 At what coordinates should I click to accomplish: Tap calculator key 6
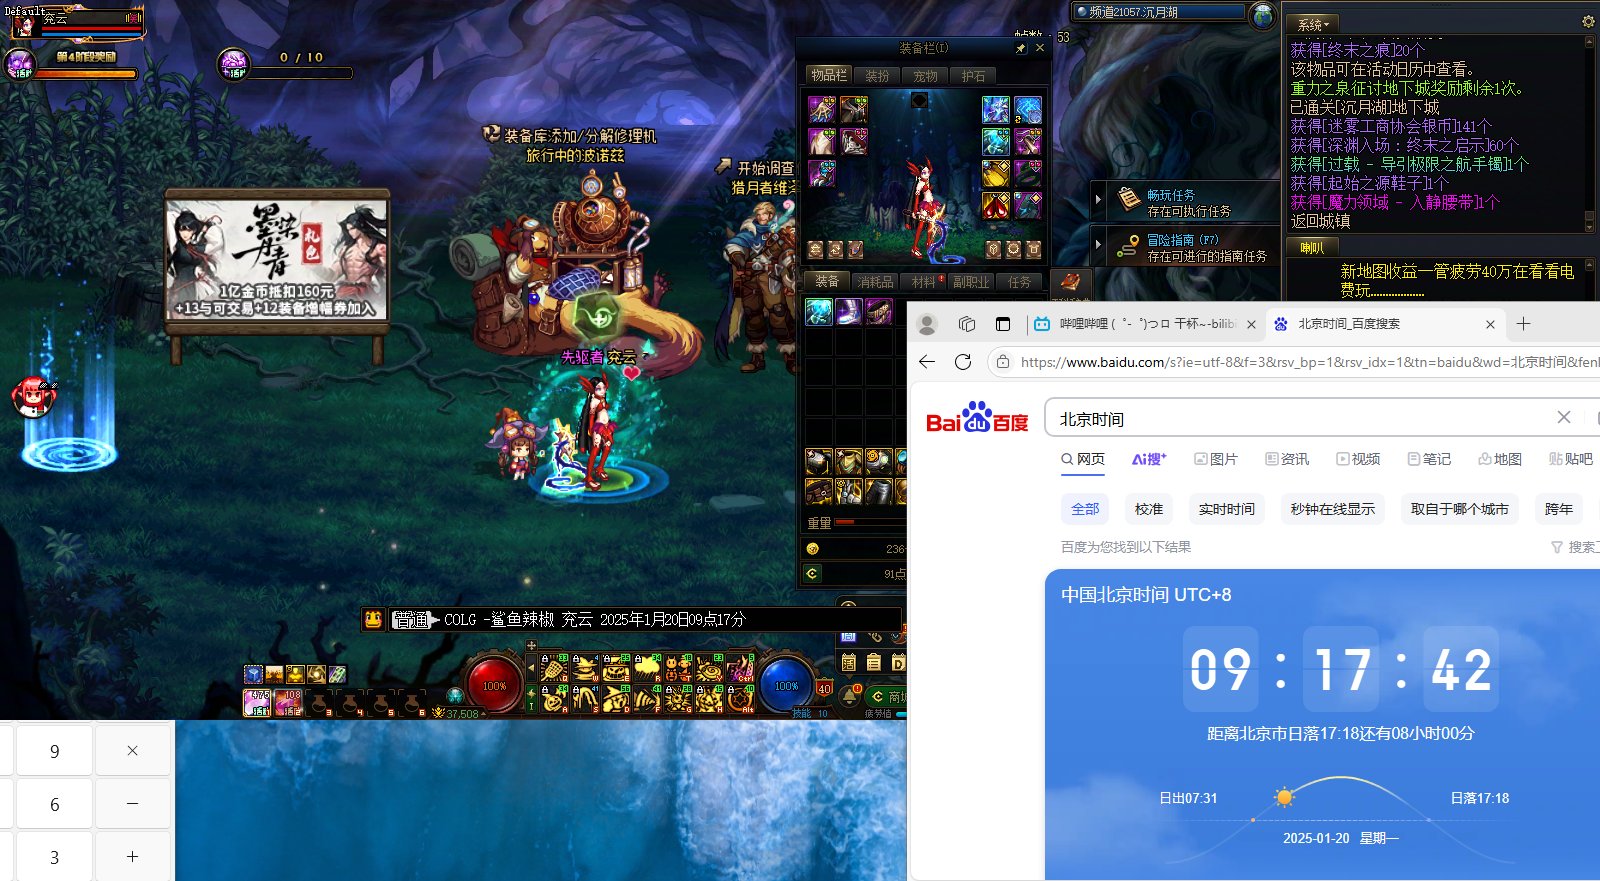tap(54, 804)
